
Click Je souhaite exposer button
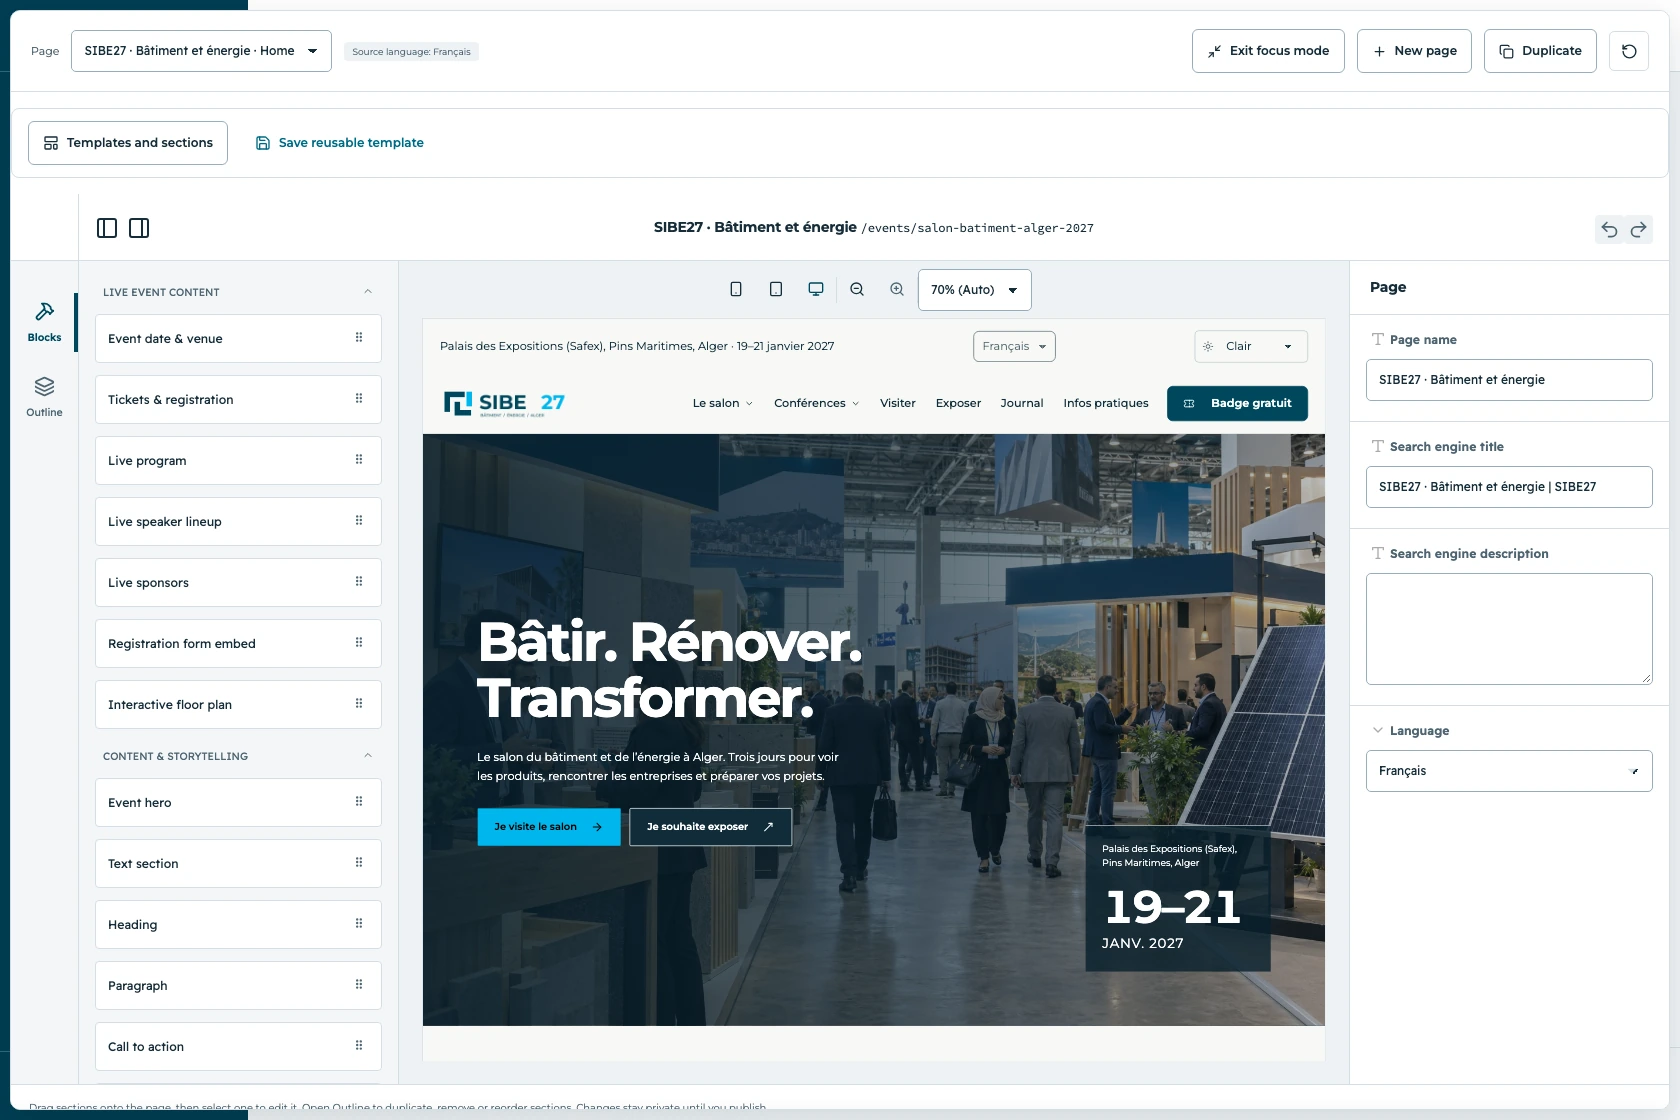click(x=710, y=827)
